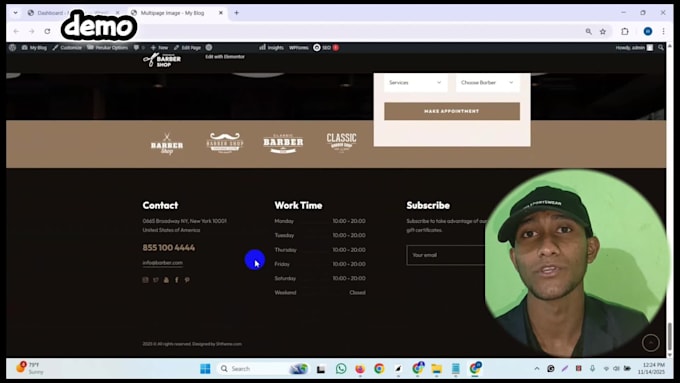Open My Blog in admin bar

click(34, 48)
